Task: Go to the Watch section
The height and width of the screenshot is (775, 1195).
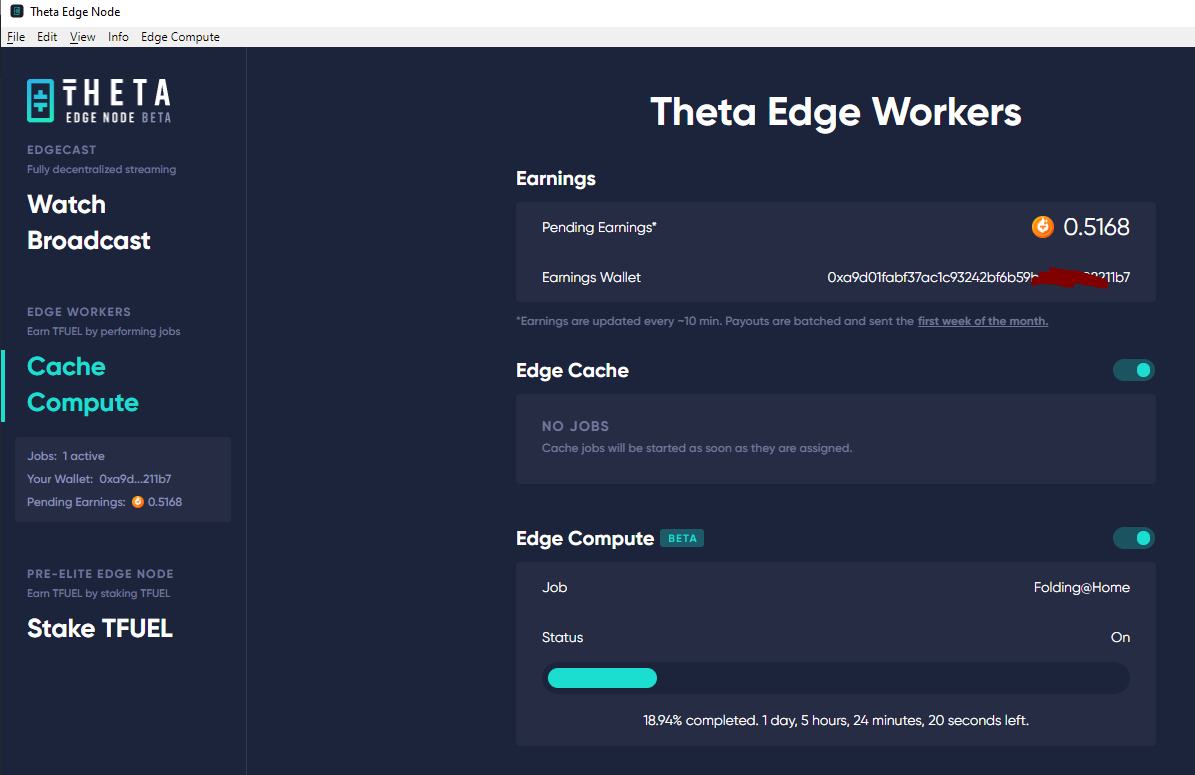Action: point(66,204)
